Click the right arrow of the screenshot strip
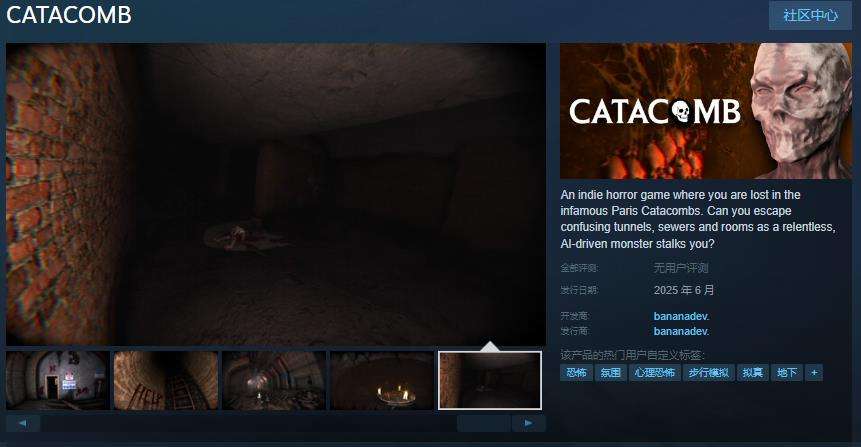The height and width of the screenshot is (447, 861). tap(528, 423)
